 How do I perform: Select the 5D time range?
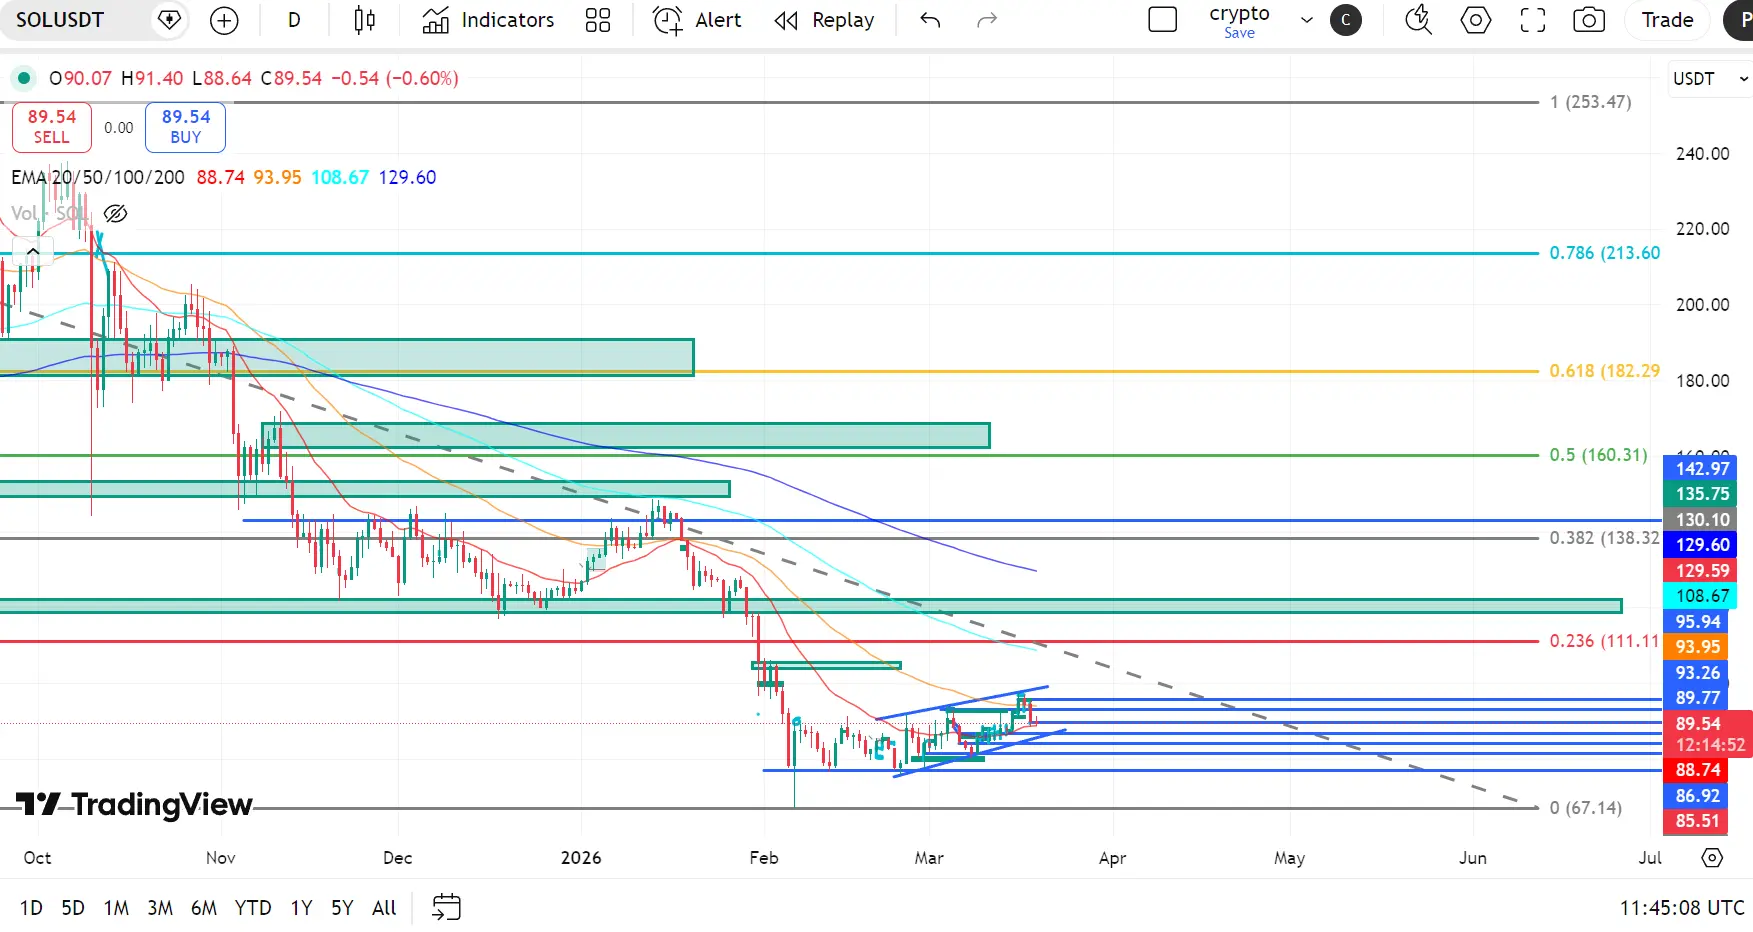coord(73,908)
